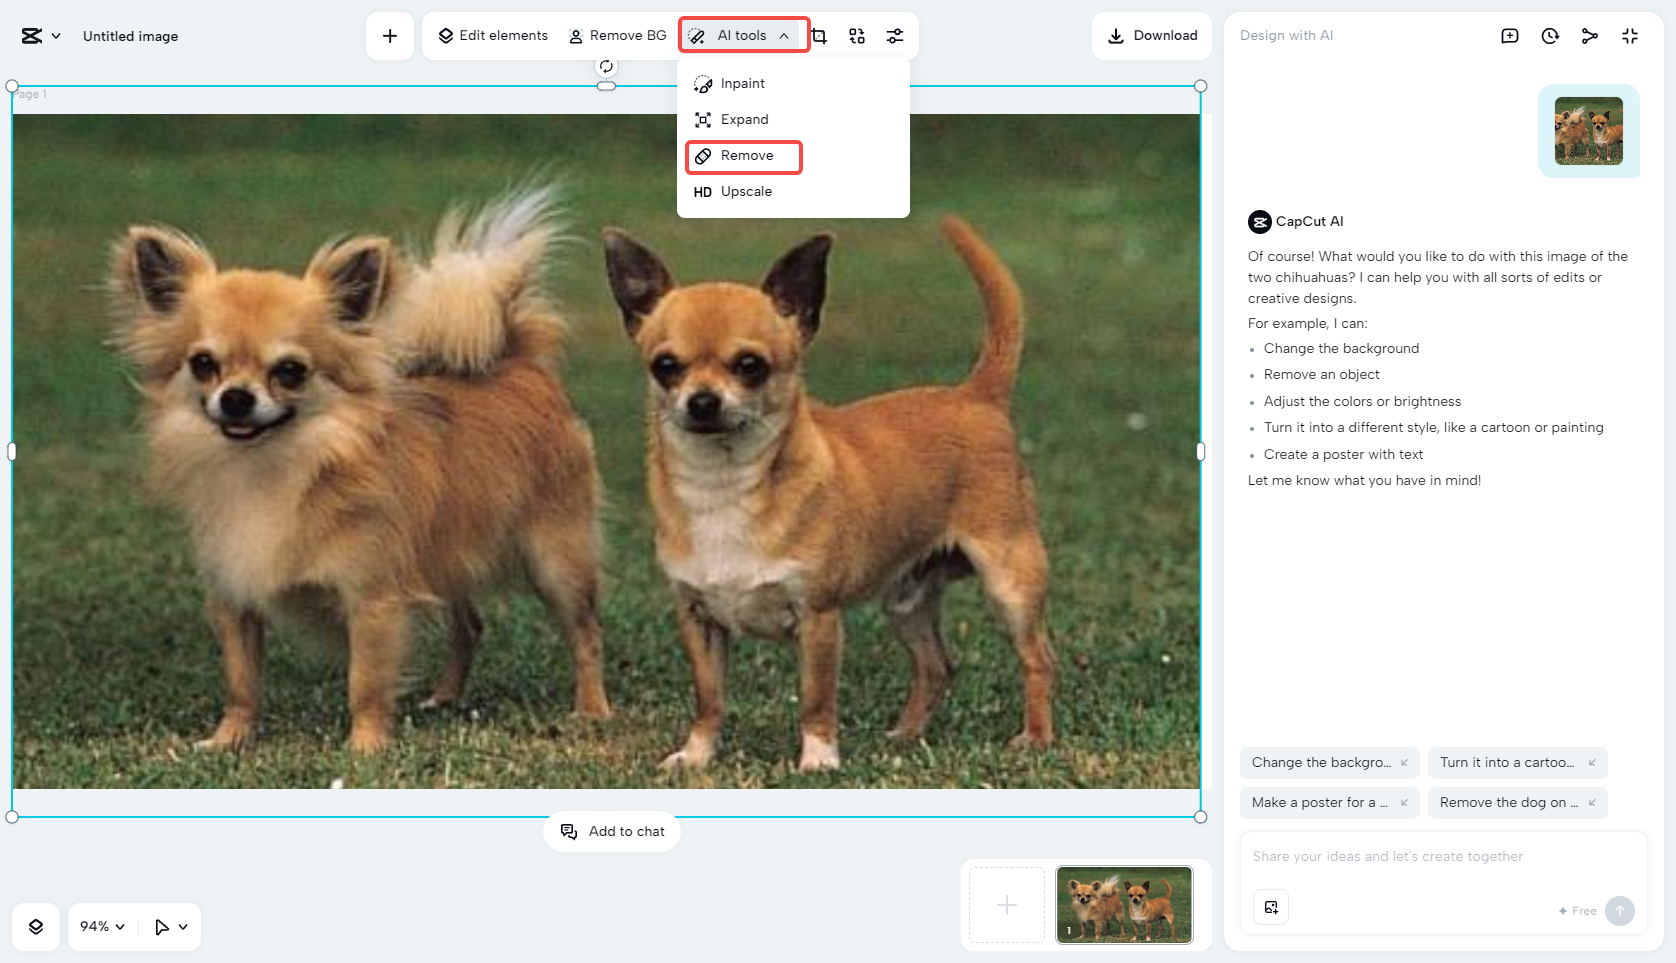Choose Upscale in the AI tools menu

[744, 192]
